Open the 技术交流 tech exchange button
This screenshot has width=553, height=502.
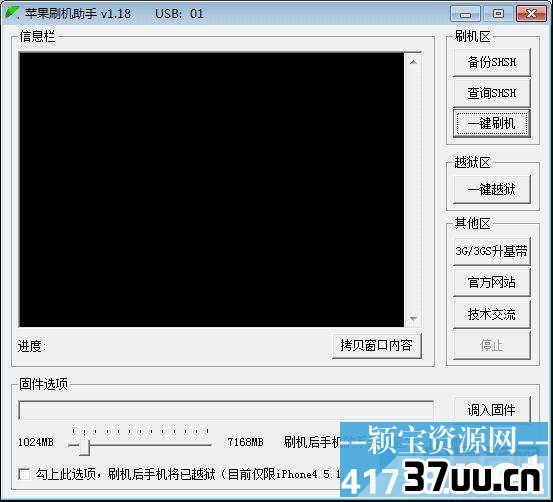[492, 314]
